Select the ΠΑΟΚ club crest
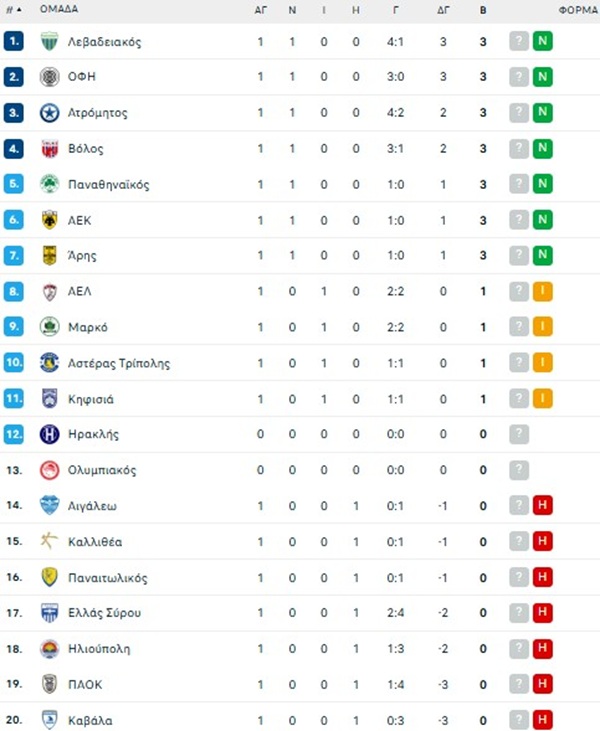 [49, 684]
